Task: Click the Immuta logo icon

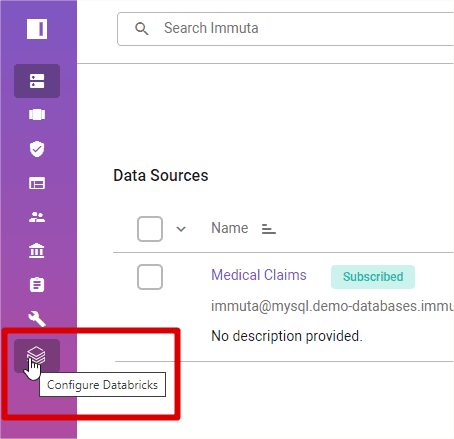Action: 37,29
